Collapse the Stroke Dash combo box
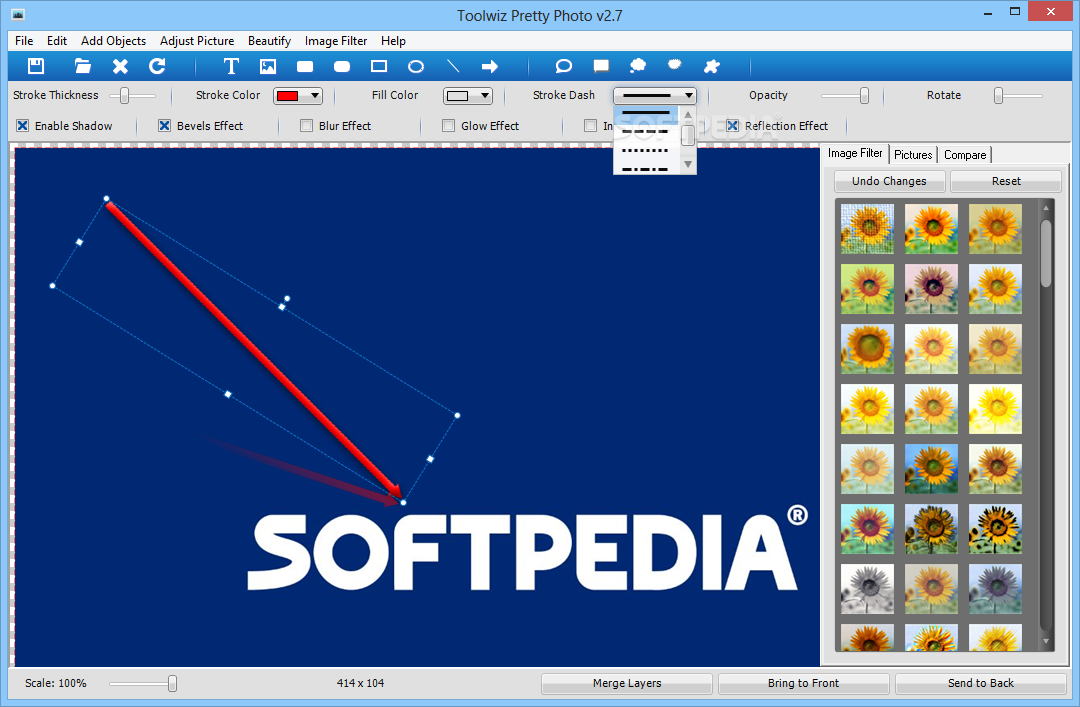1080x707 pixels. [x=655, y=96]
